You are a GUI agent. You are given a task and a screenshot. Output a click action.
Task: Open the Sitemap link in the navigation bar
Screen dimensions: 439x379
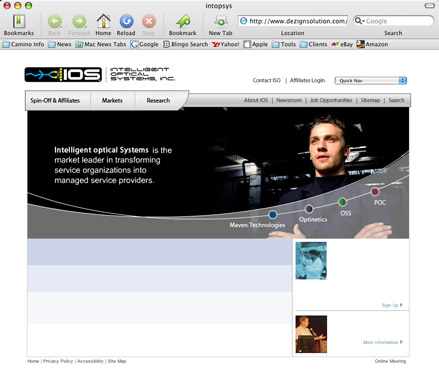pyautogui.click(x=370, y=100)
